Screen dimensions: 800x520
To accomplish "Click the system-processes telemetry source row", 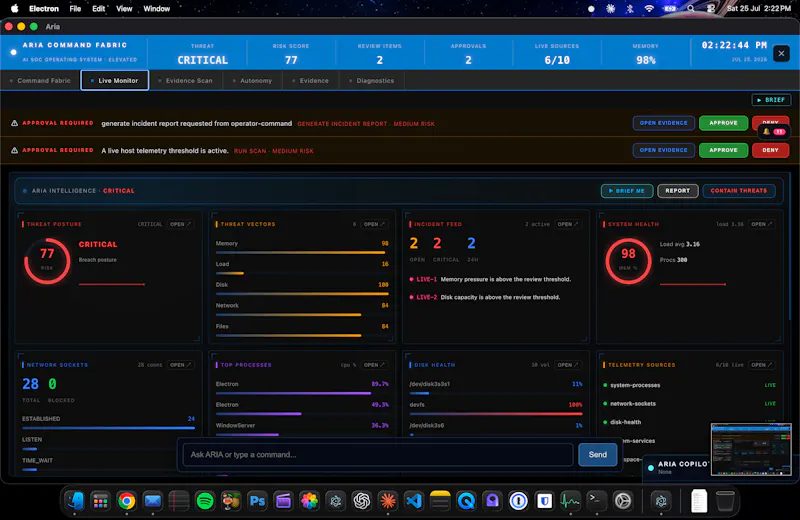I will tap(689, 385).
